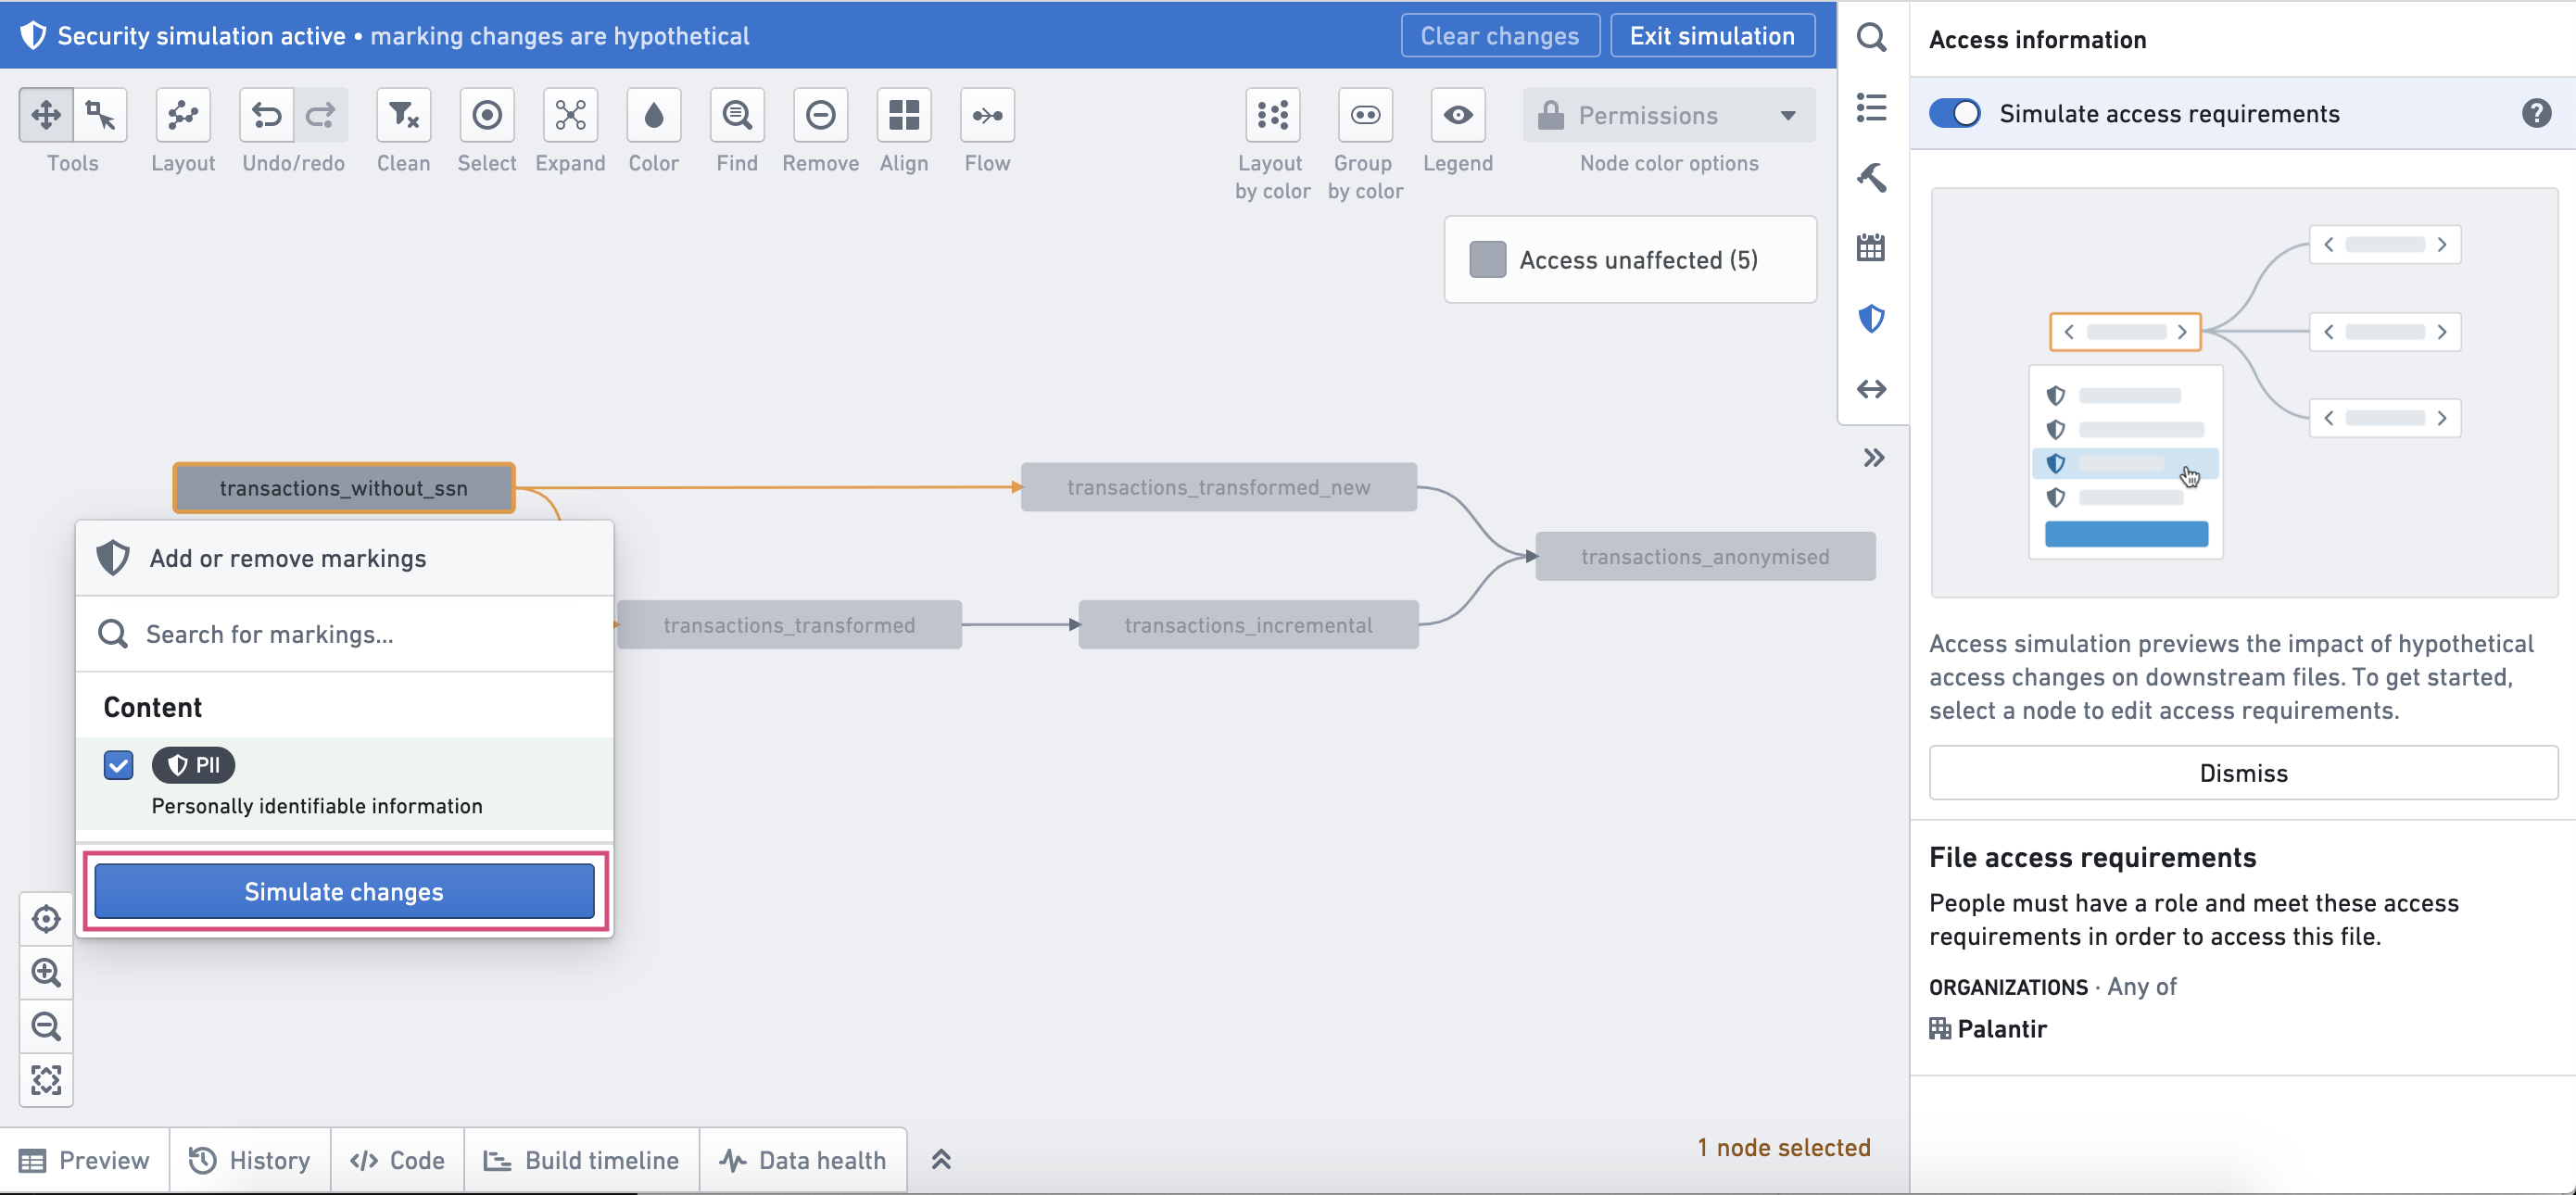Screen dimensions: 2576x1195
Task: Open the Build timeline tab
Action: tap(582, 1160)
